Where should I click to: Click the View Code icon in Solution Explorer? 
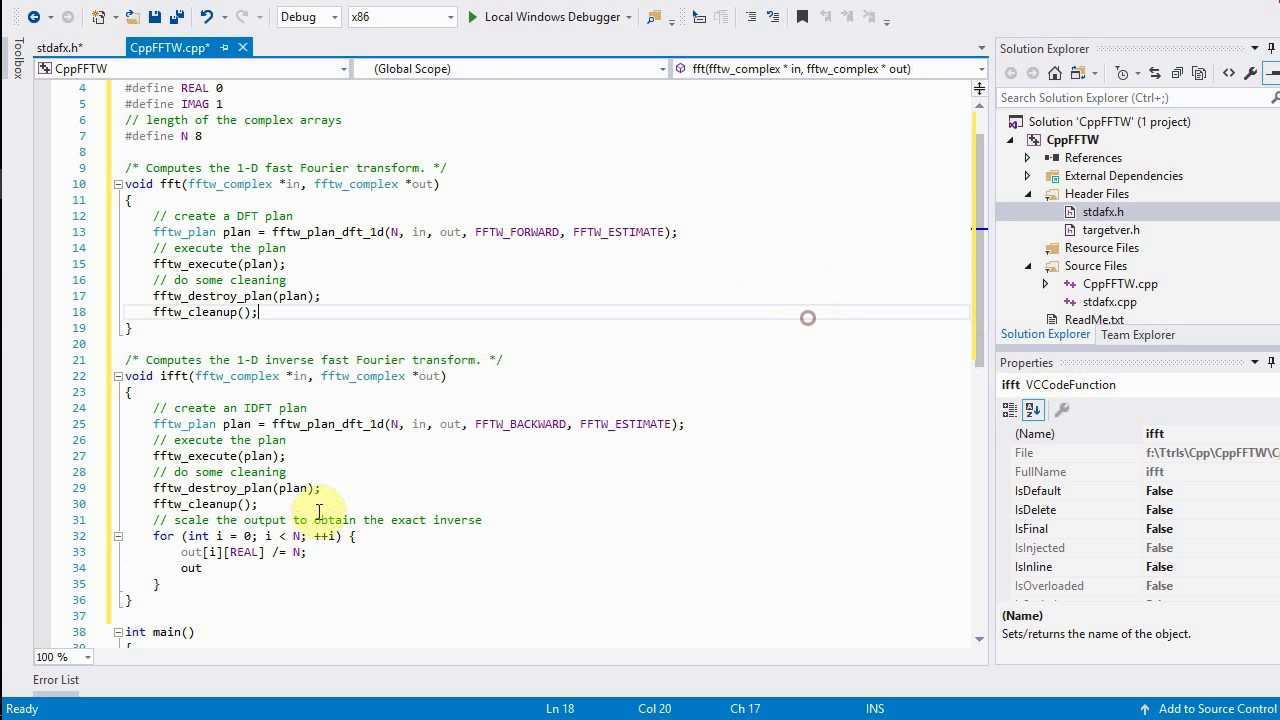(x=1229, y=73)
